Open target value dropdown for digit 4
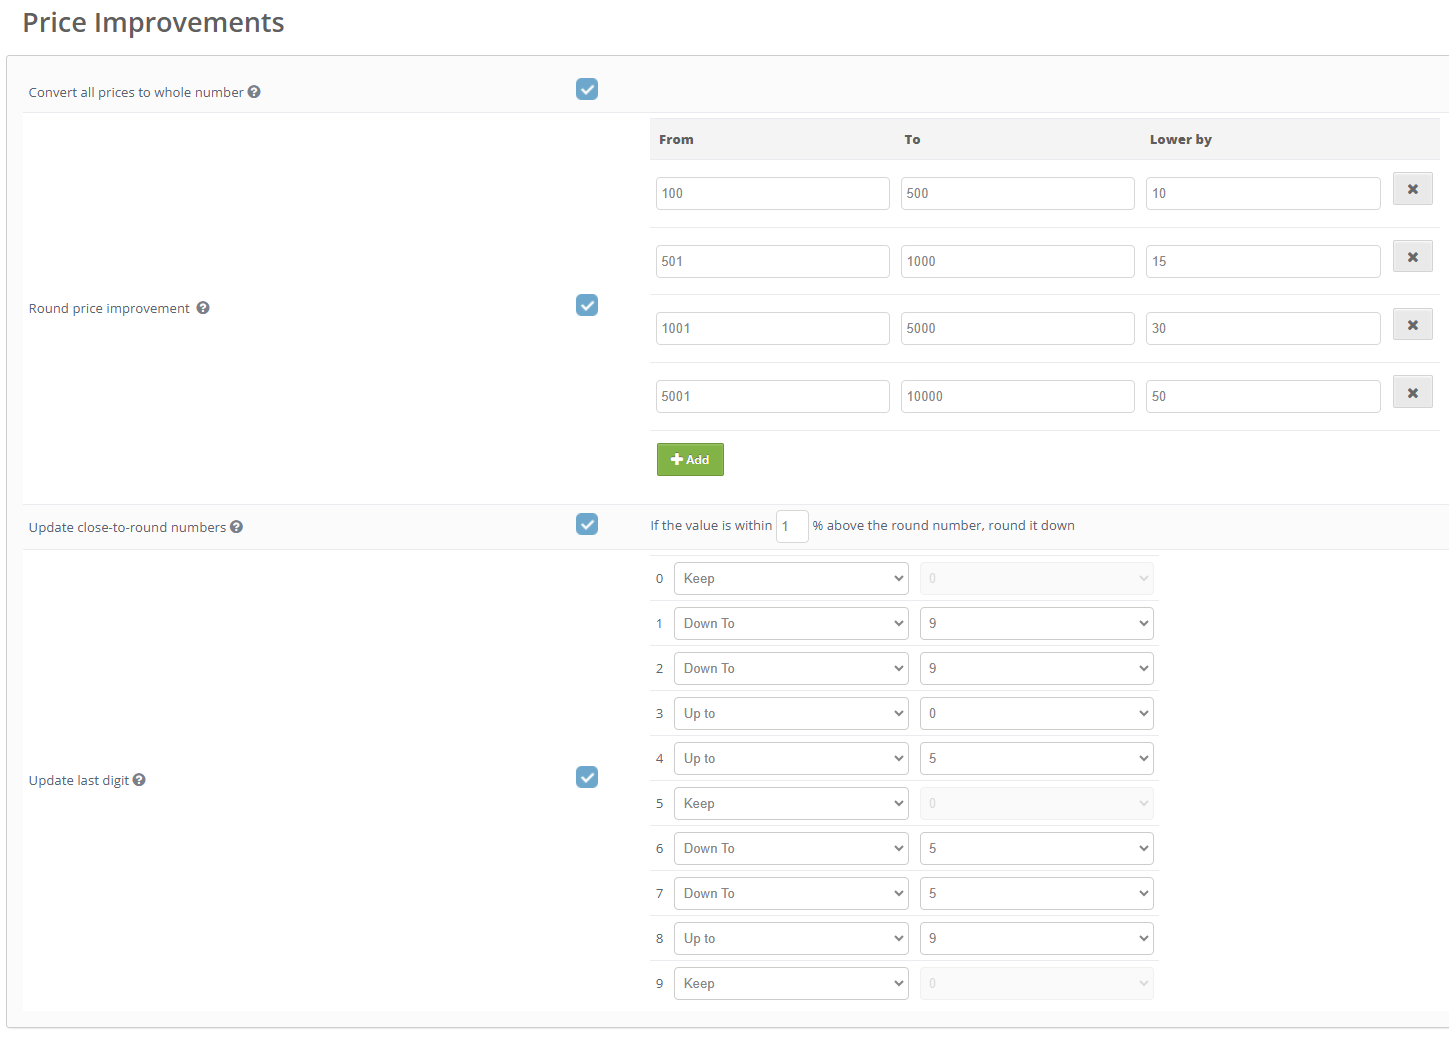Image resolution: width=1449 pixels, height=1039 pixels. coord(1036,758)
